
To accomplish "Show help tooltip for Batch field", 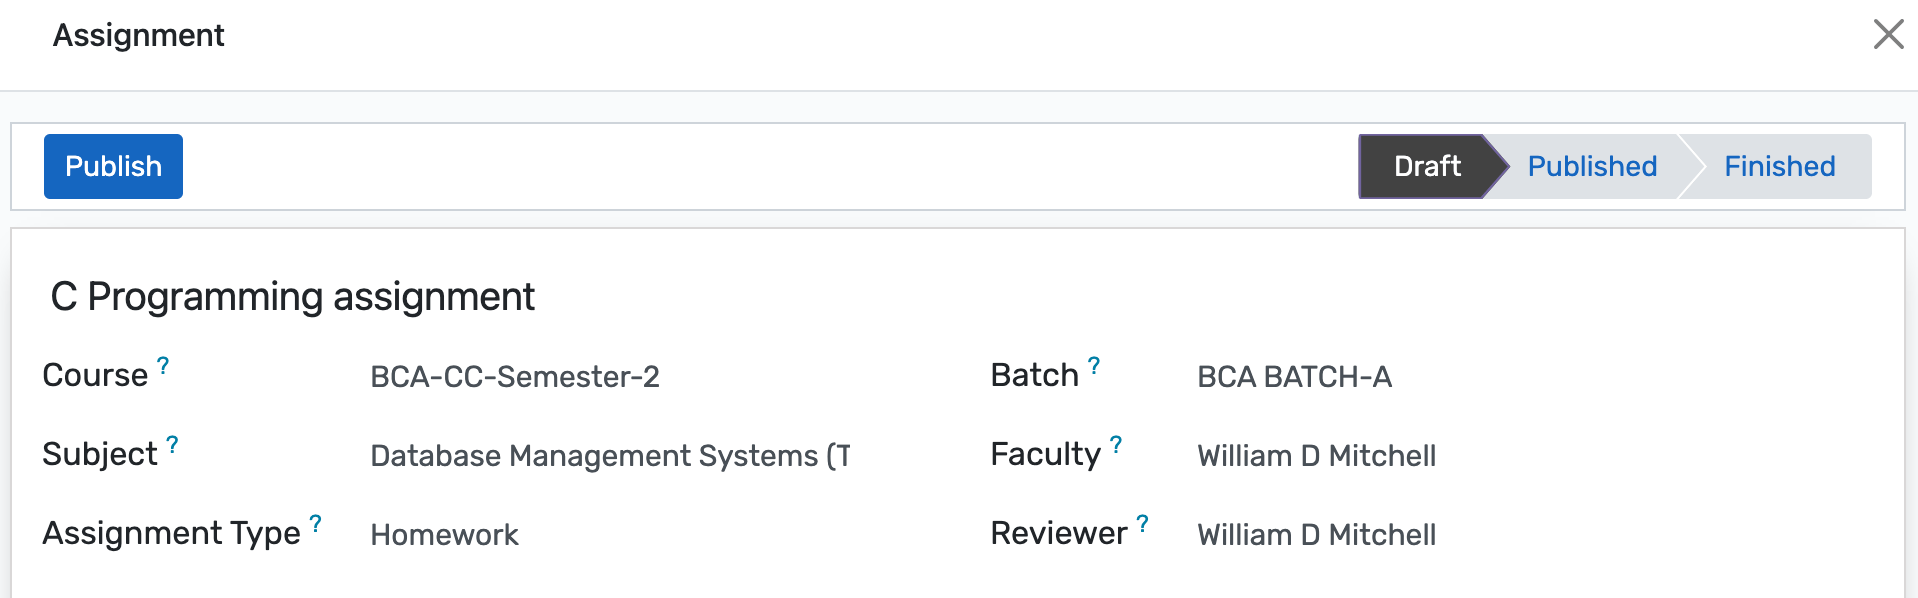I will [1094, 366].
